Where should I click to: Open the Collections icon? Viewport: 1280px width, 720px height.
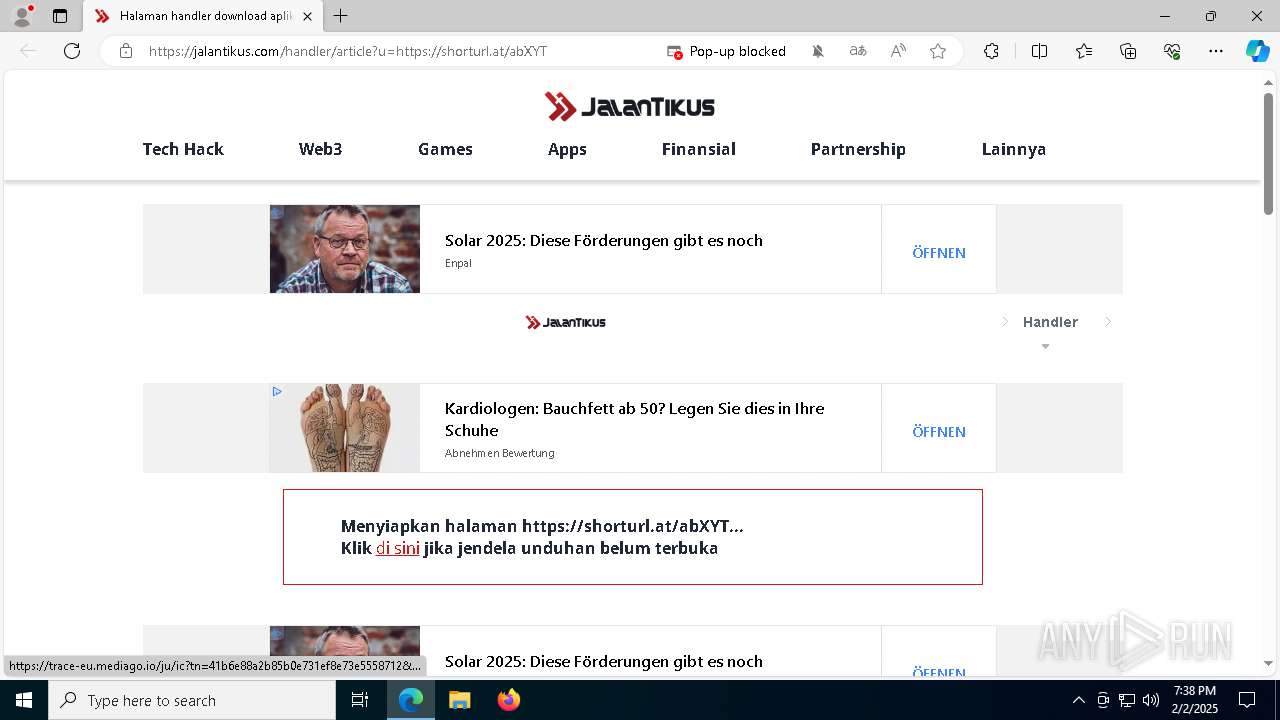pyautogui.click(x=1128, y=51)
